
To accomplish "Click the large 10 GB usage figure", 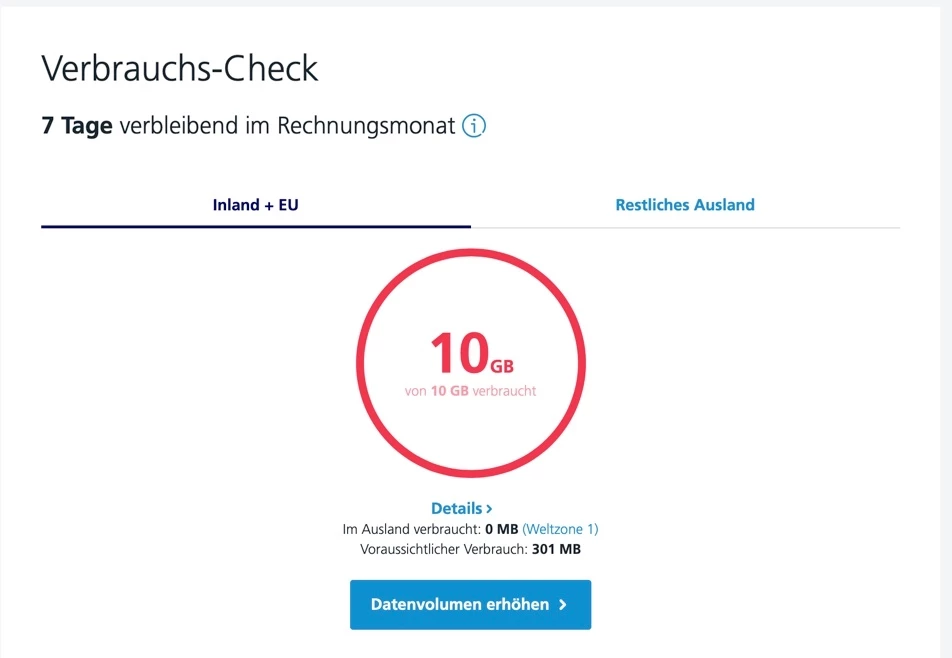I will point(457,353).
